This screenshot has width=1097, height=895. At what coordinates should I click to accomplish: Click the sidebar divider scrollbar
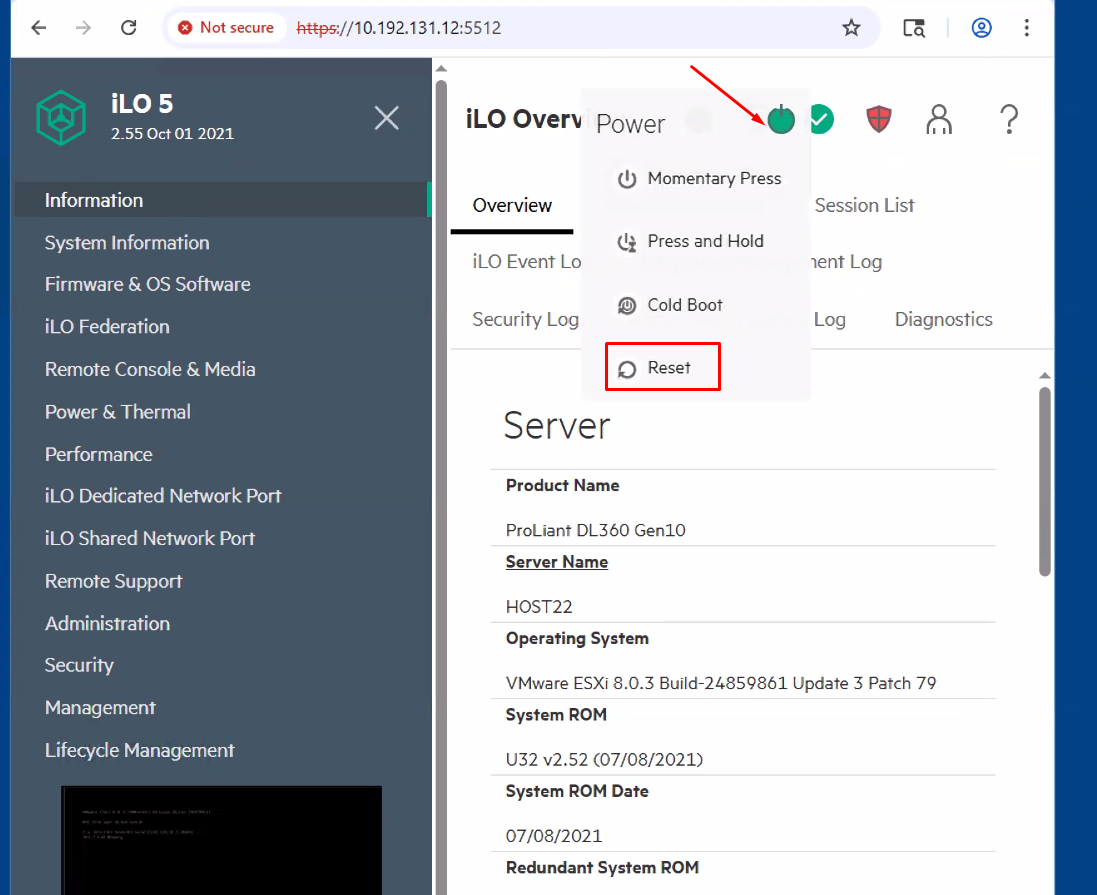pos(441,487)
